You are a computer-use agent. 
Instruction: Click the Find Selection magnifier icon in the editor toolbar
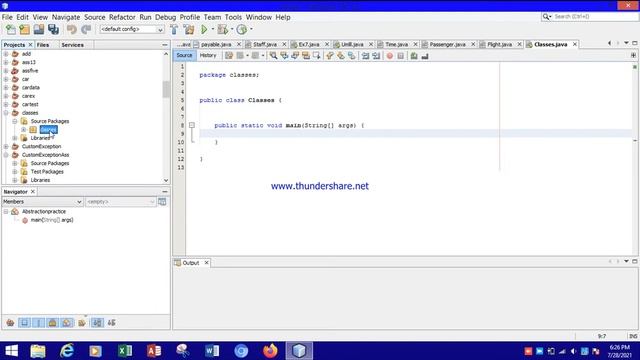pos(273,56)
